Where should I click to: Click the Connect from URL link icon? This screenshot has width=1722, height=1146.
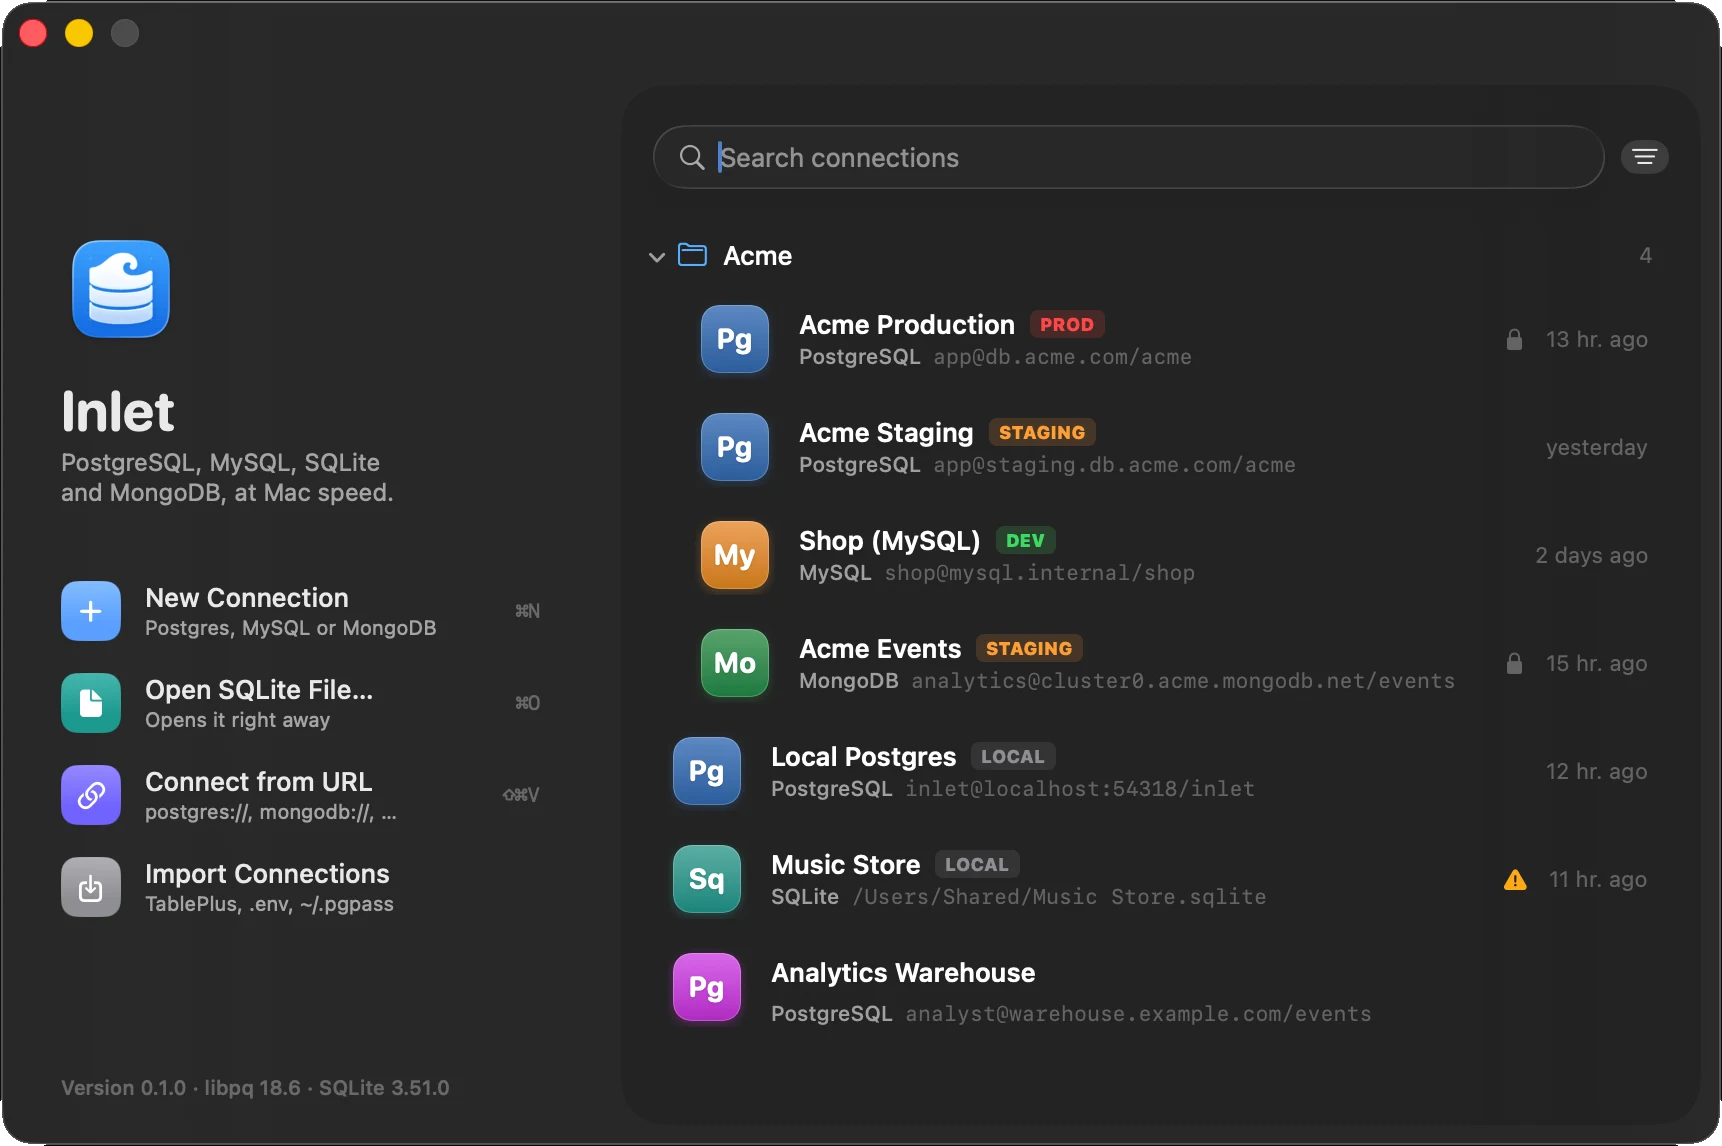[91, 795]
